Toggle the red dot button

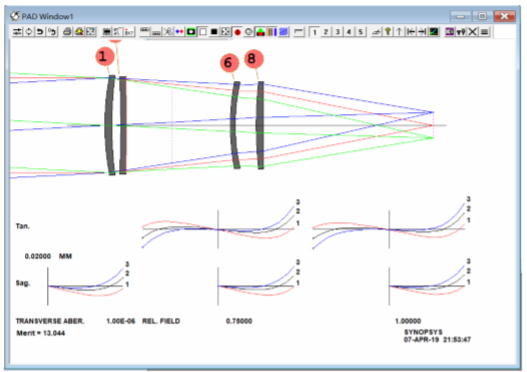click(x=238, y=32)
